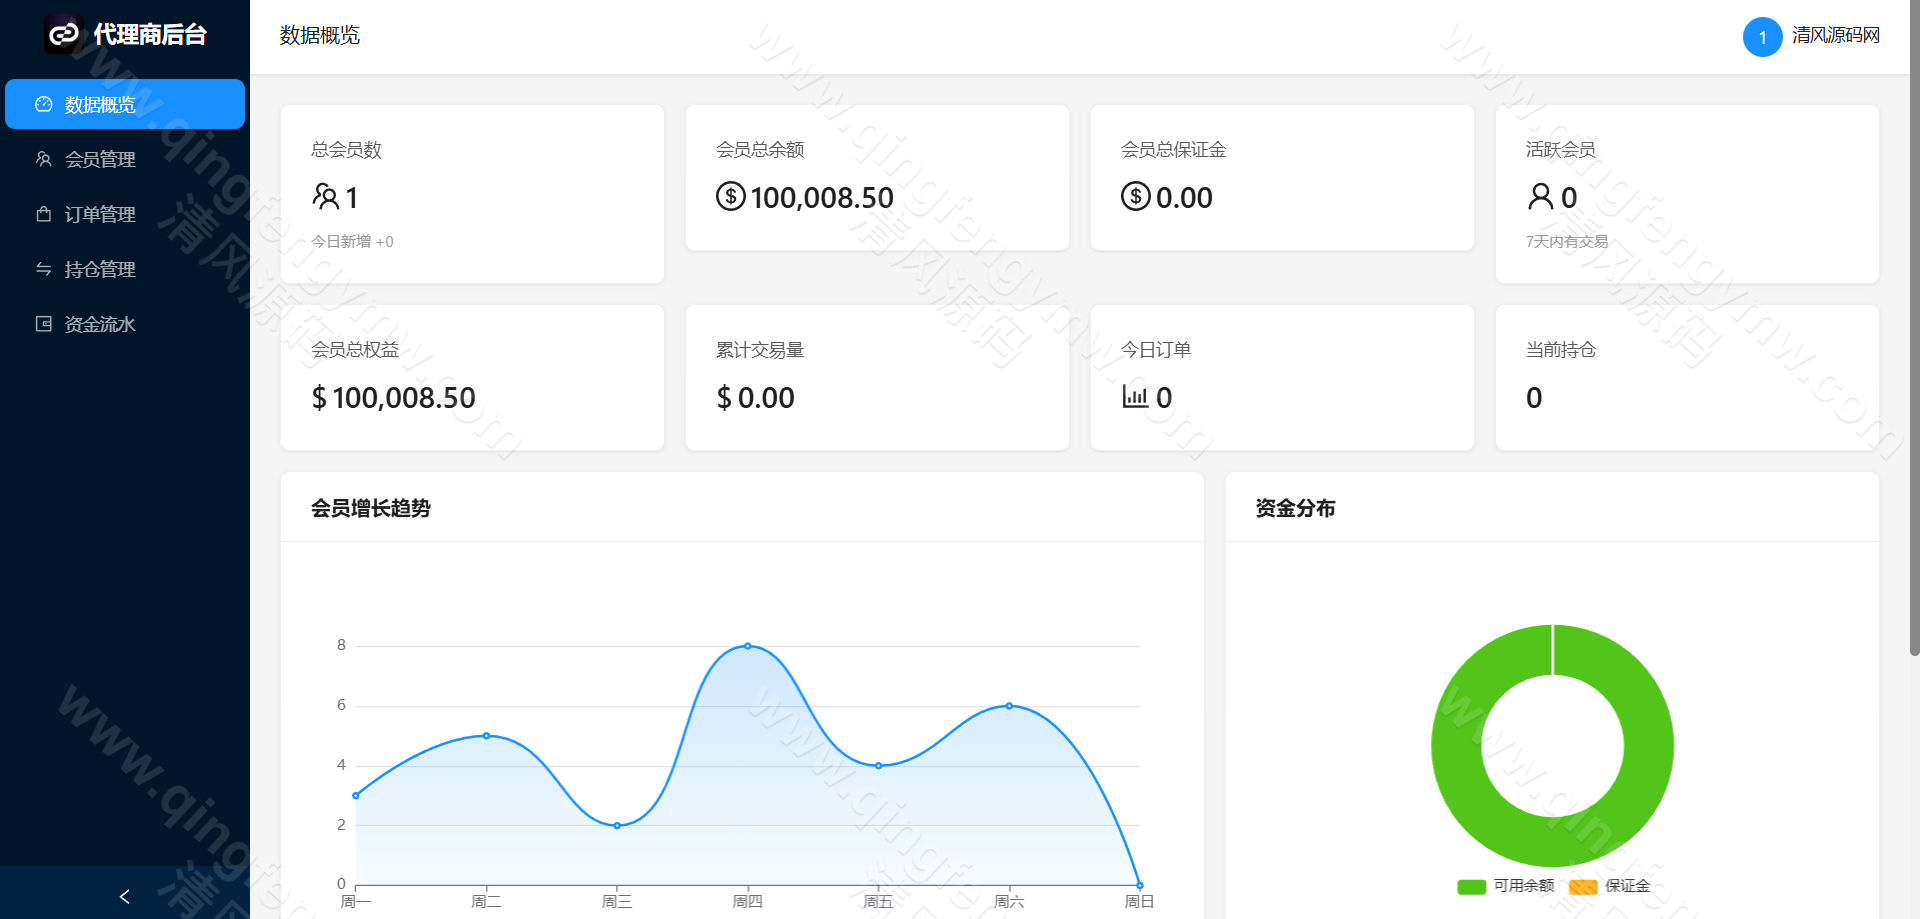This screenshot has width=1920, height=919.
Task: Collapse the sidebar with the chevron
Action: tap(124, 896)
